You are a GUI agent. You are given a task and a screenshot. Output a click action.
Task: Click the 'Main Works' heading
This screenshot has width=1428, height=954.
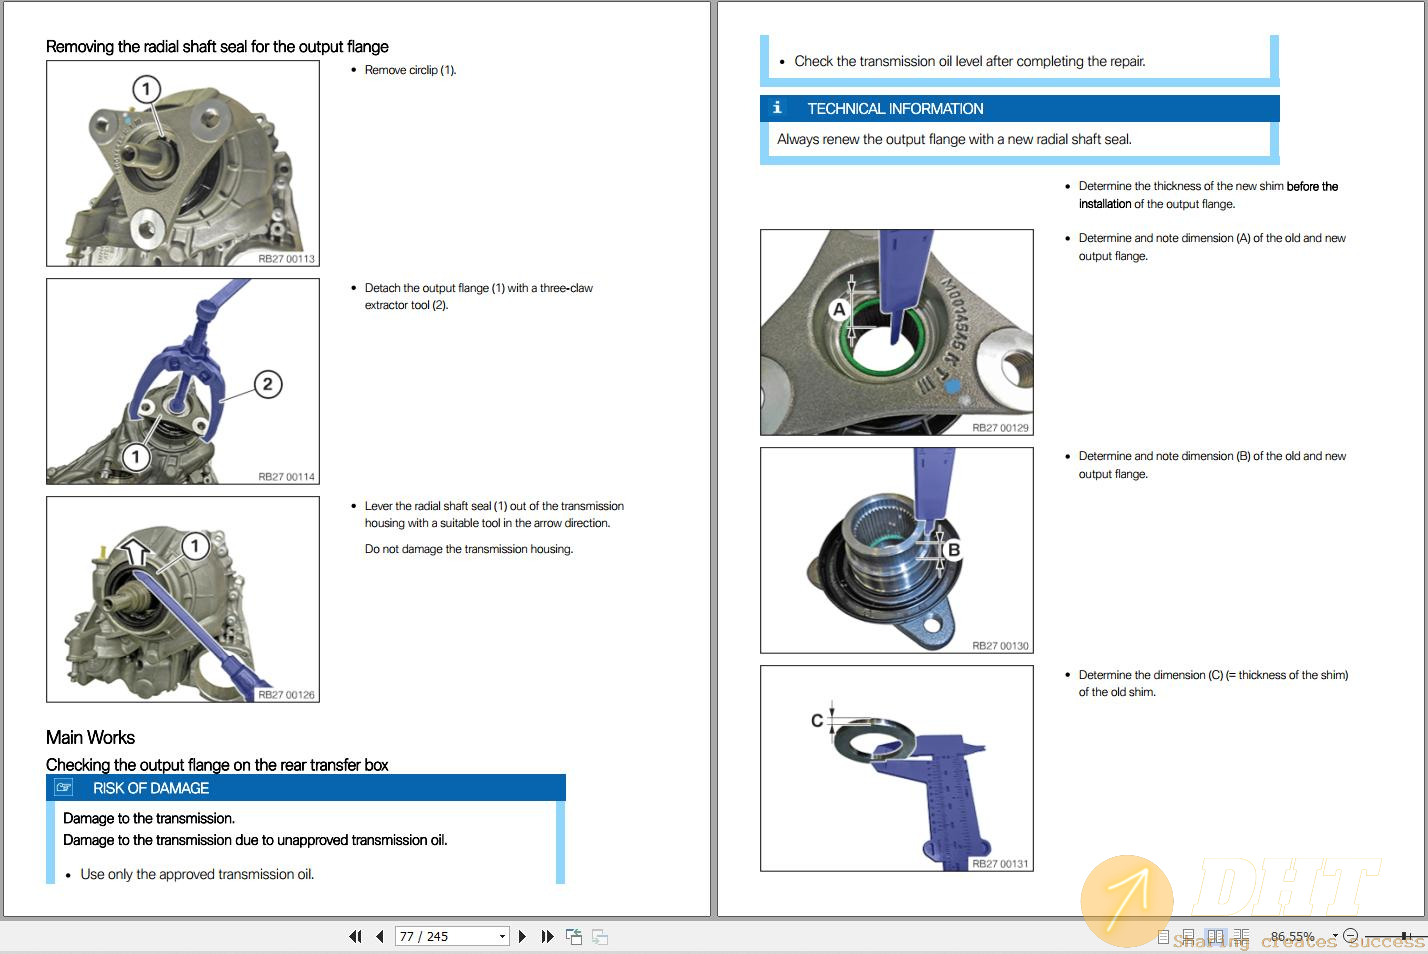[90, 737]
